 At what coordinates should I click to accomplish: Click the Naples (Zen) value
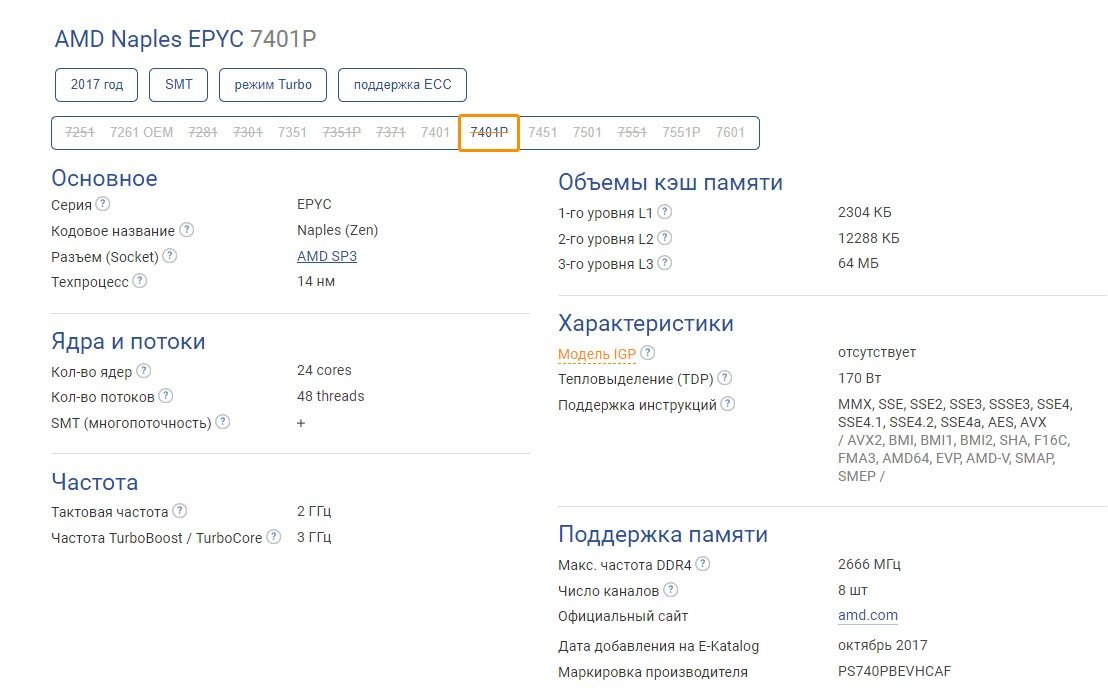coord(338,230)
